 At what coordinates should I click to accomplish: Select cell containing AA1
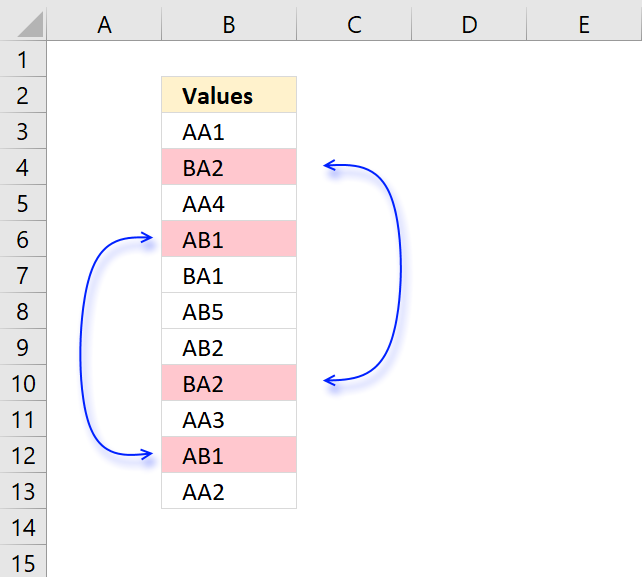tap(229, 131)
